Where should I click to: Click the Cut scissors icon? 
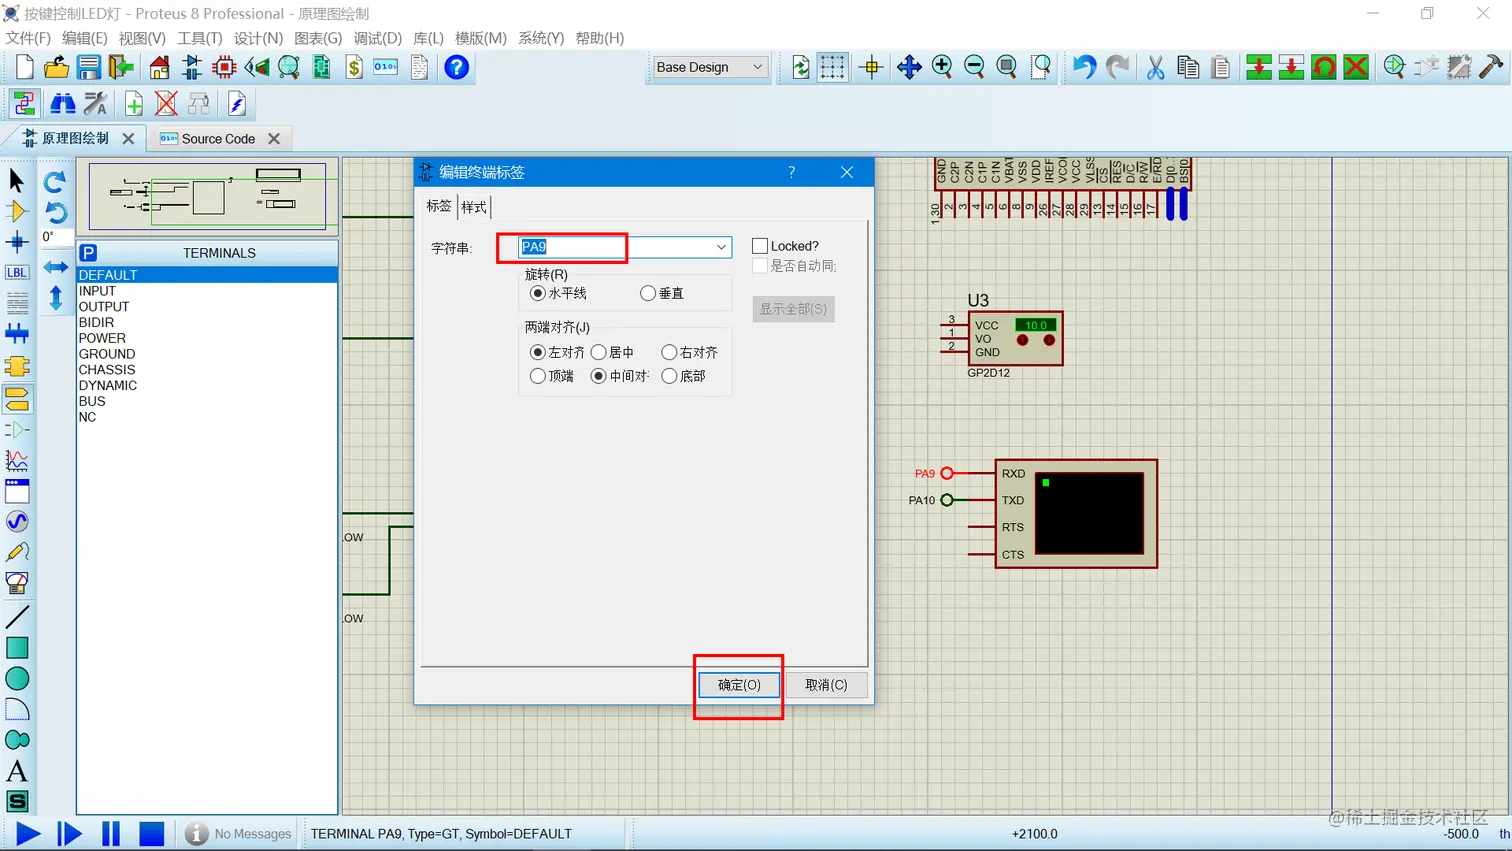pyautogui.click(x=1155, y=67)
